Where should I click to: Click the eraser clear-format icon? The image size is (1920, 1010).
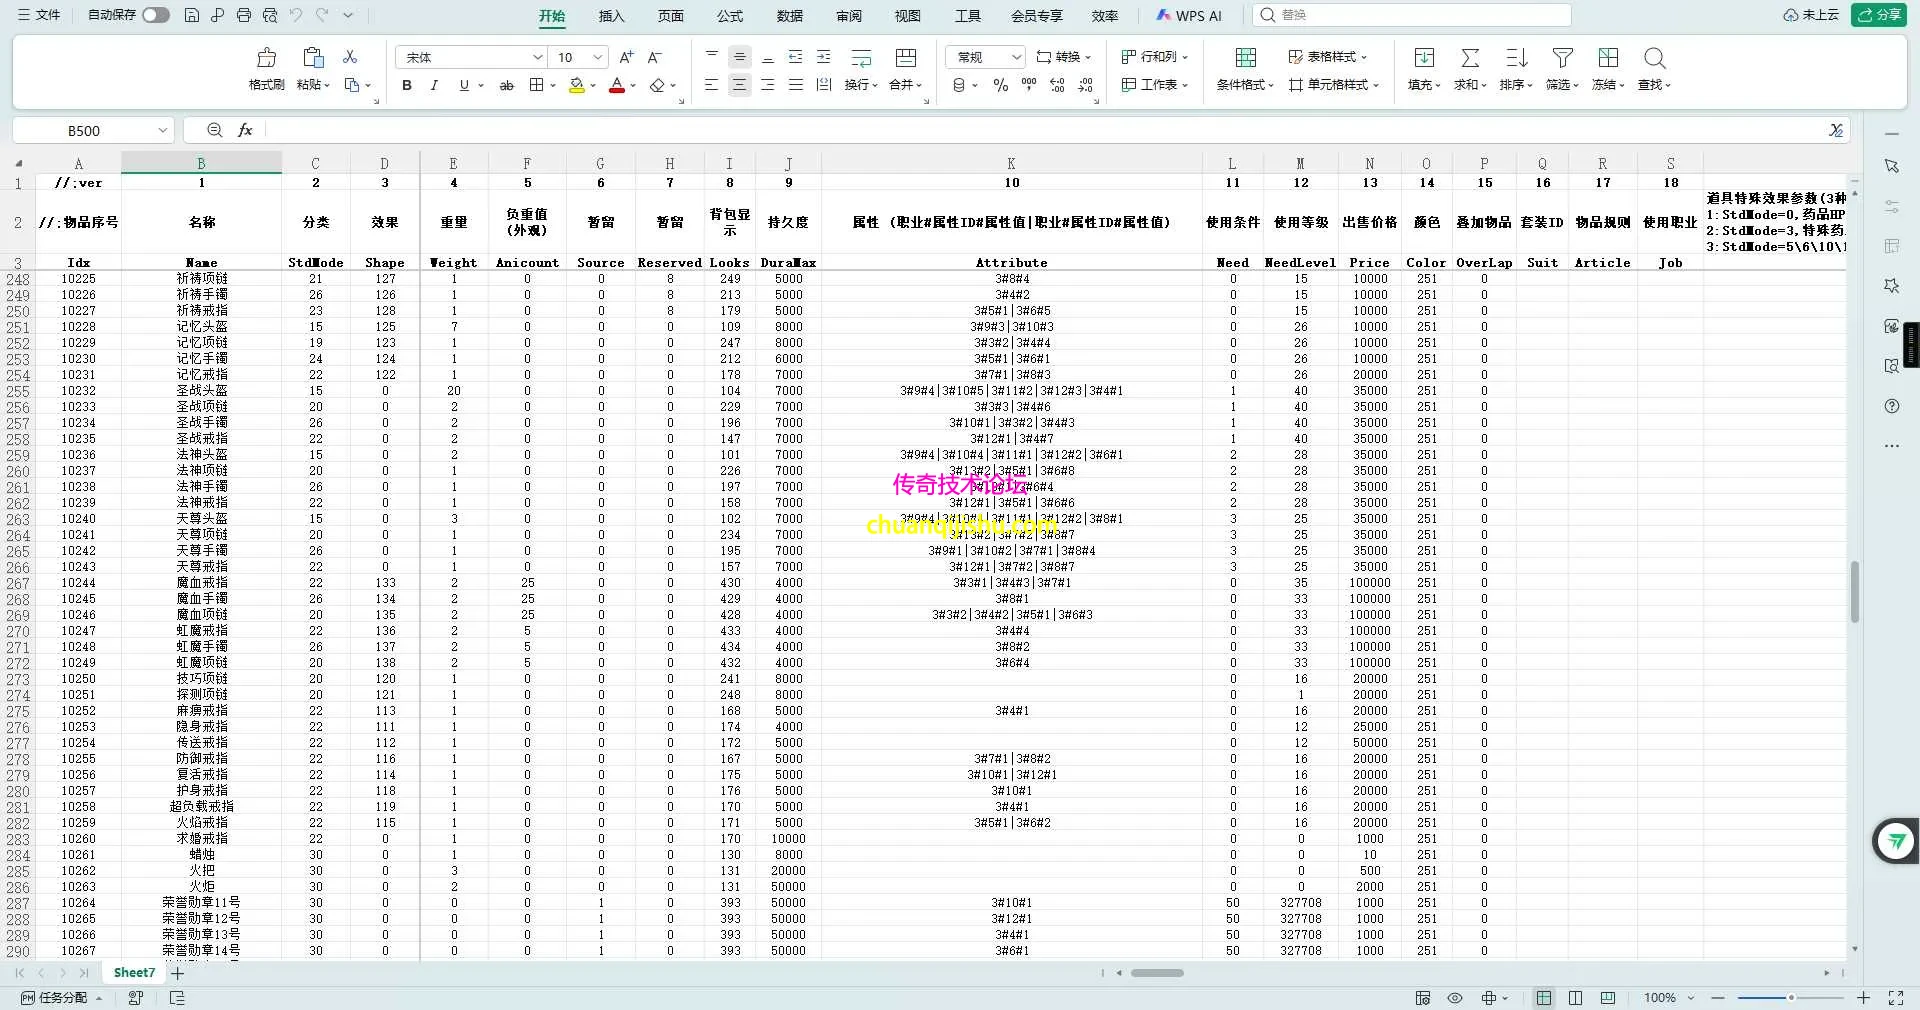click(657, 86)
